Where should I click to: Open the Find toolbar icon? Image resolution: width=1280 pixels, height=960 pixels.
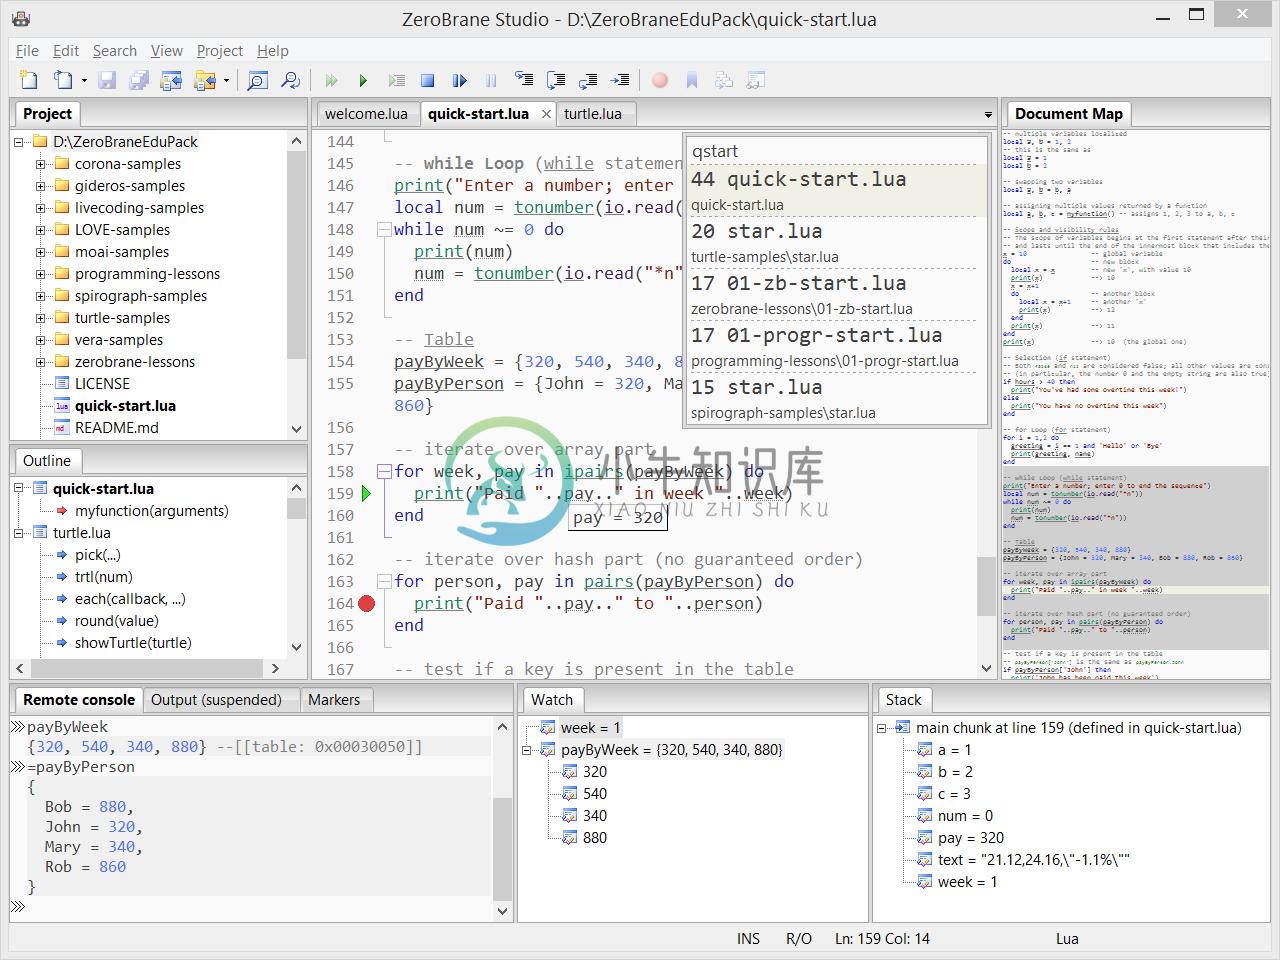pyautogui.click(x=258, y=80)
